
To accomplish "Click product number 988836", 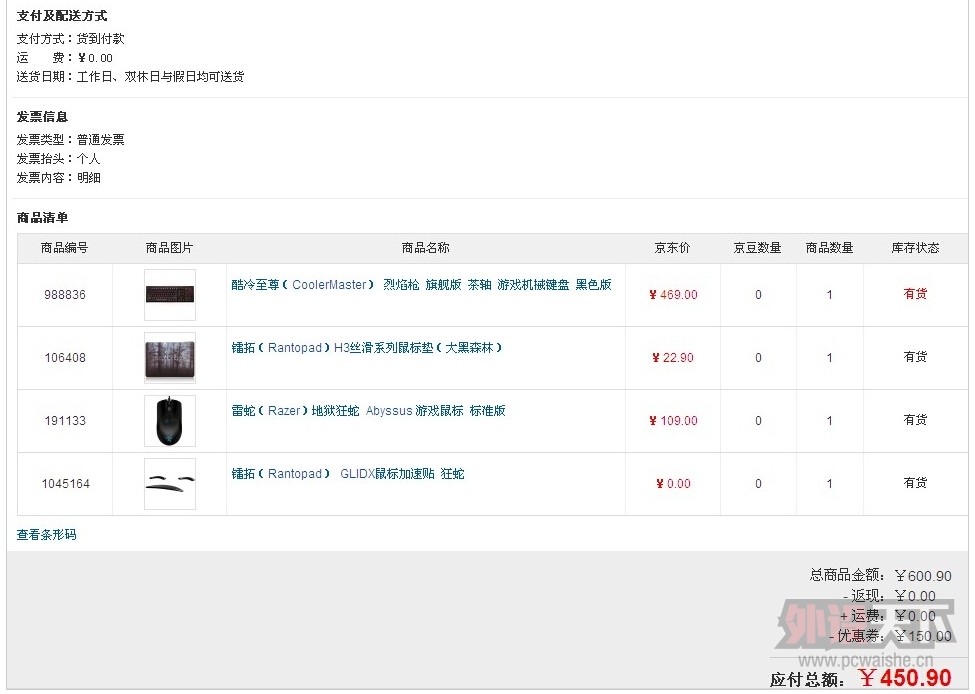I will 65,295.
